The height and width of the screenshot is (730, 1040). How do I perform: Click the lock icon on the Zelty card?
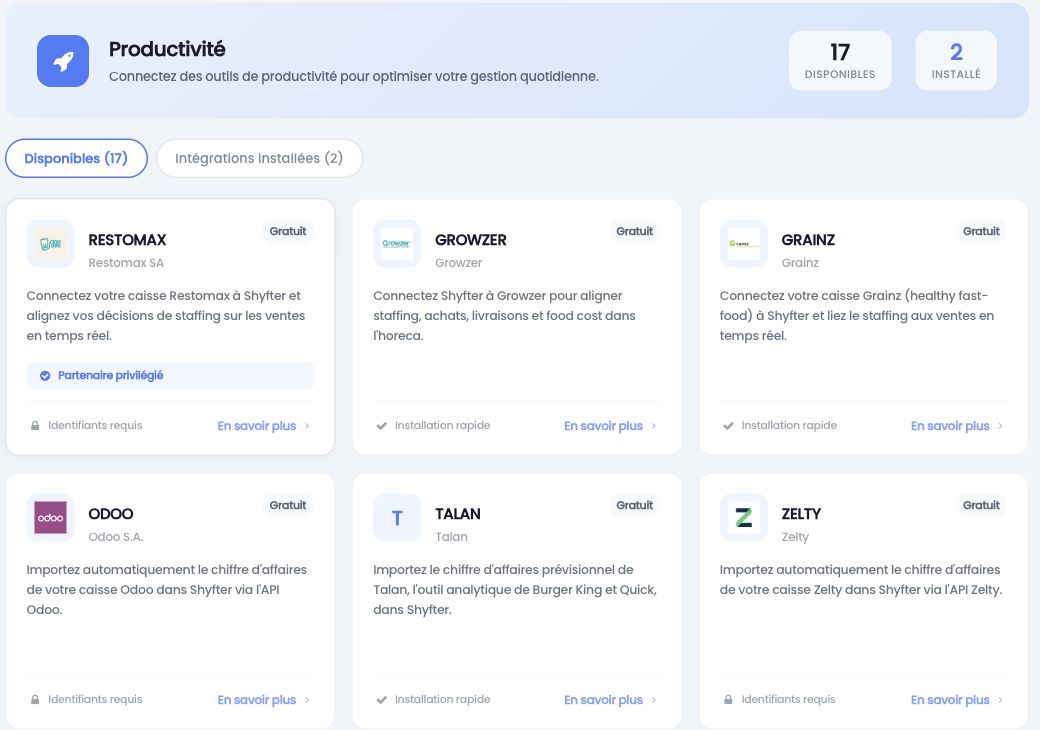pyautogui.click(x=728, y=700)
